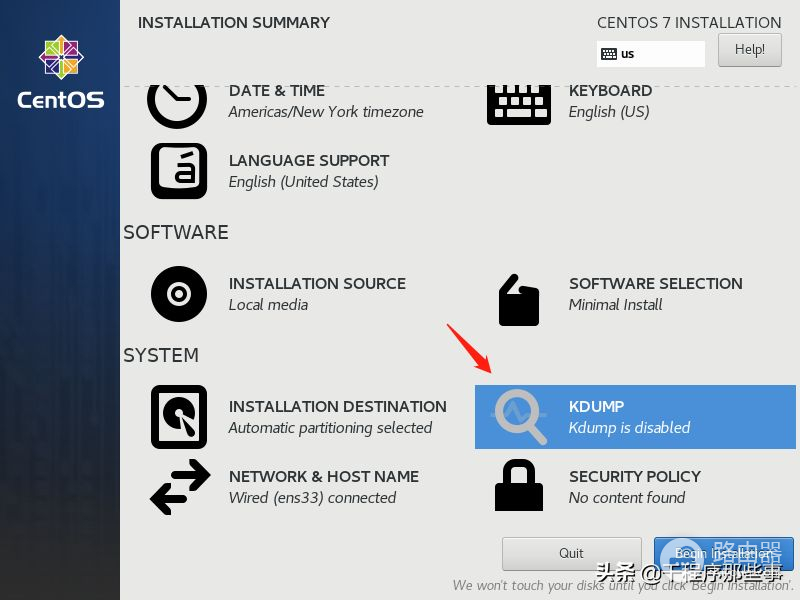This screenshot has width=800, height=600.
Task: Click CENTOS 7 INSTALLATION title
Action: click(689, 23)
